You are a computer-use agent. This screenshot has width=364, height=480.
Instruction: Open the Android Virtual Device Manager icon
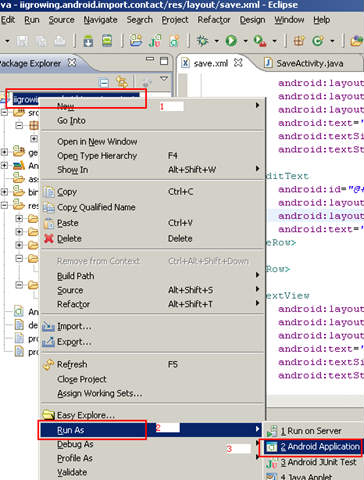pos(107,41)
